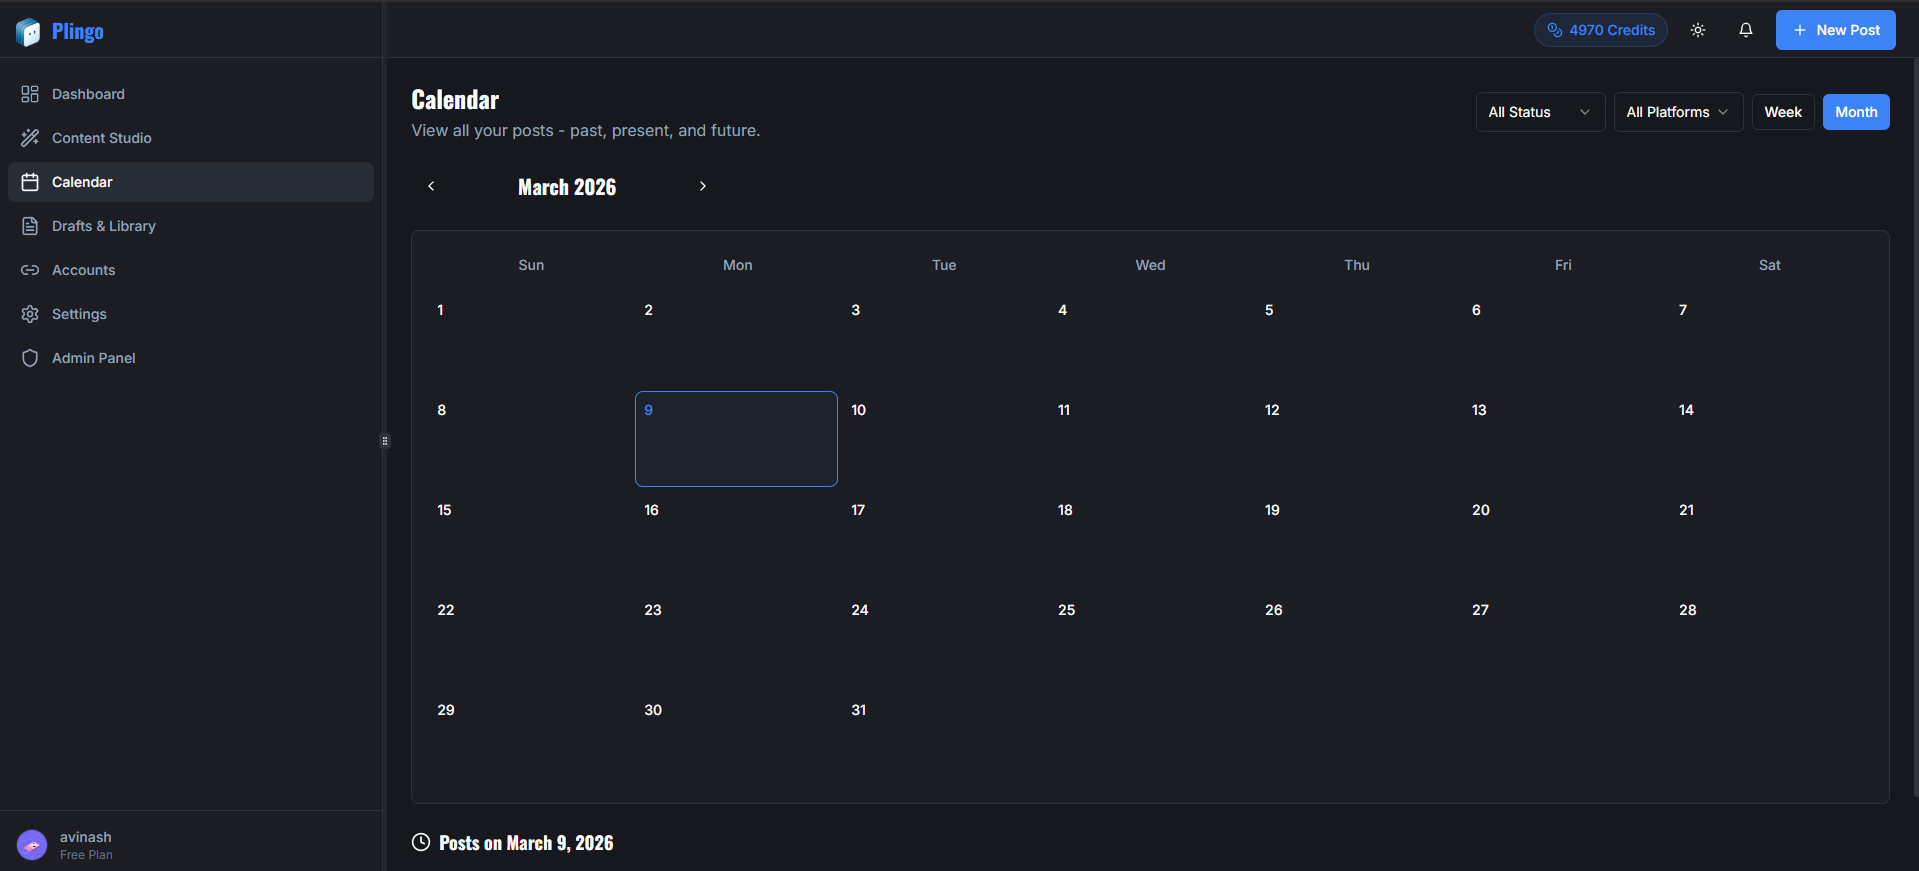Viewport: 1919px width, 871px height.
Task: Select the Calendar menu label
Action: tap(82, 182)
